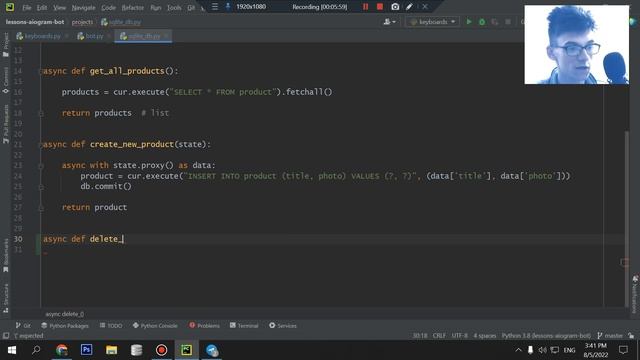Change UTF-8 file encoding
This screenshot has height=360, width=640.
(460, 336)
